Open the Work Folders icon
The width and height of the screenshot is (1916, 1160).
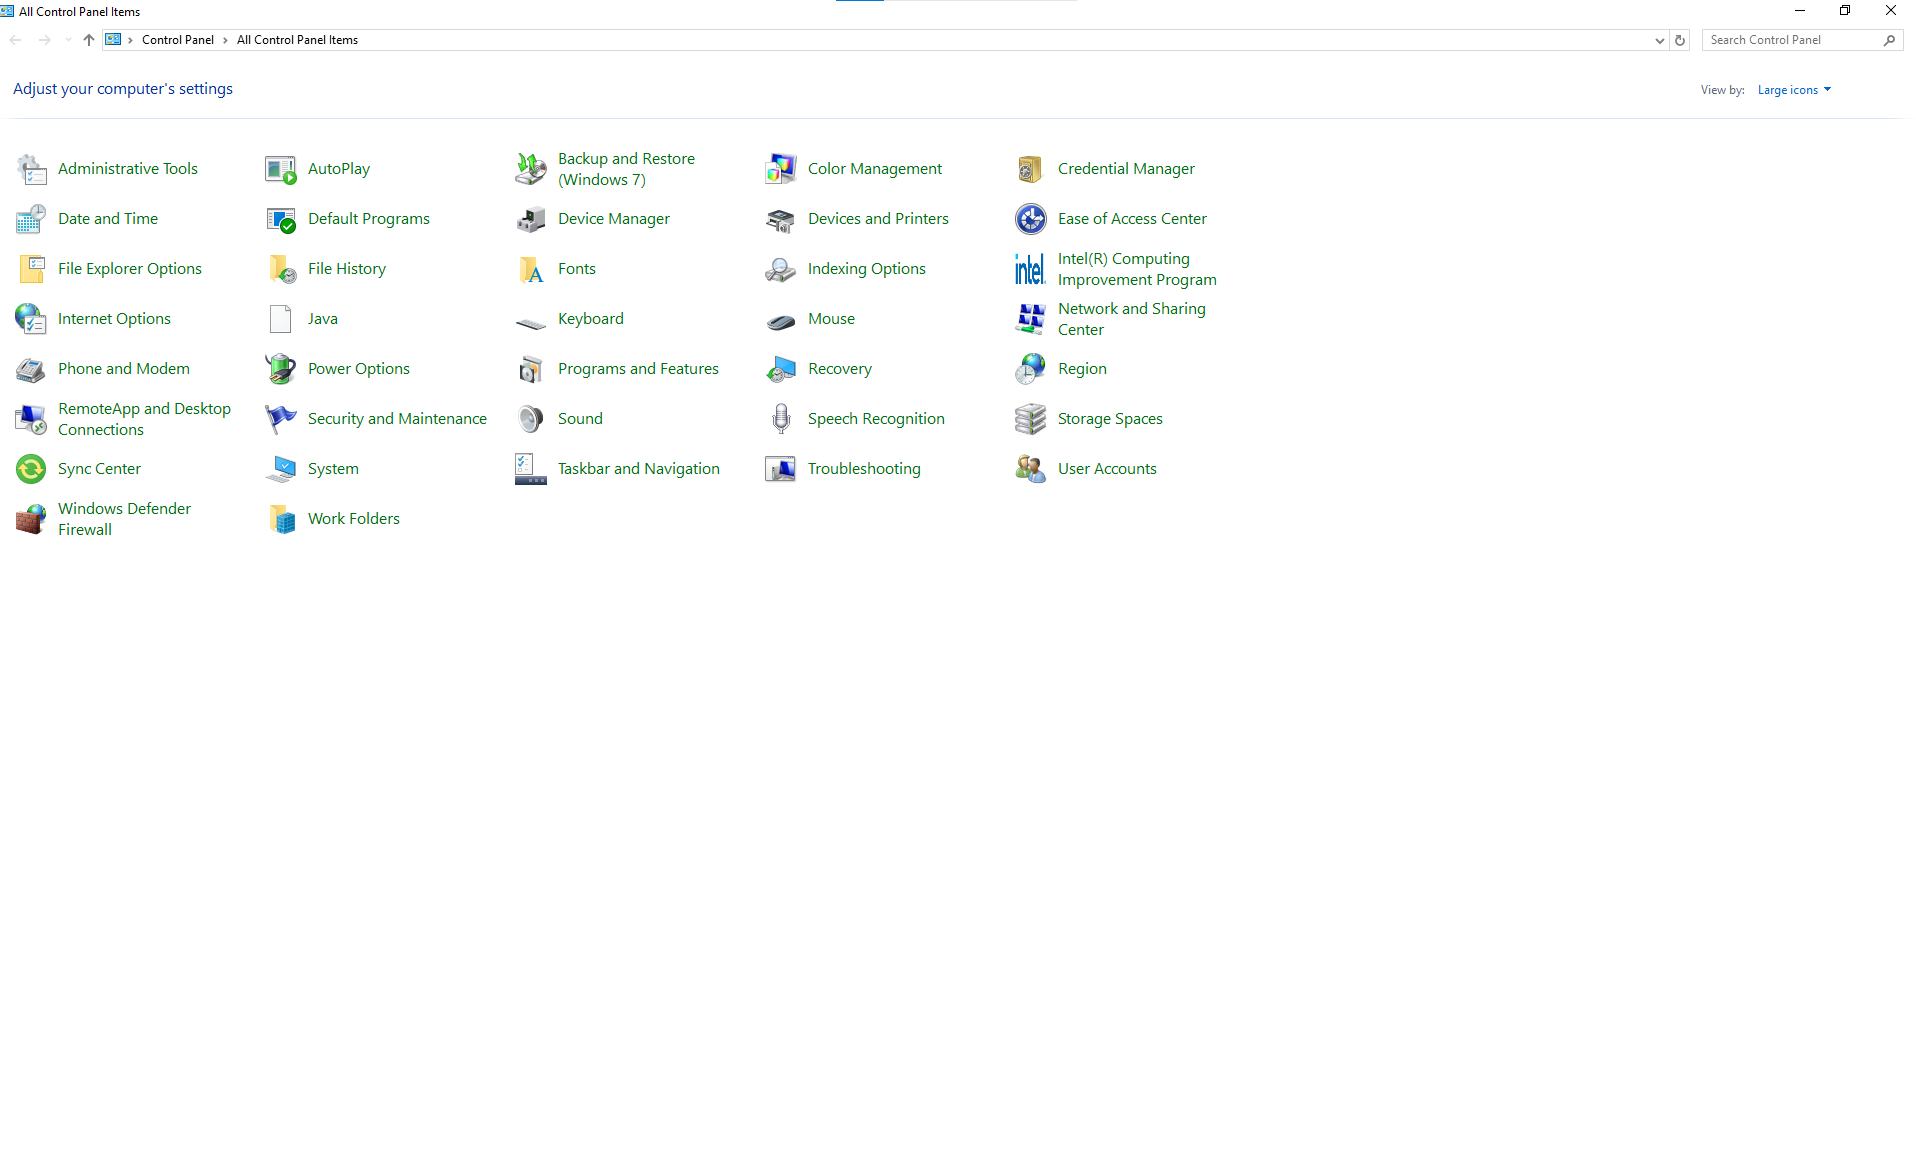[281, 519]
